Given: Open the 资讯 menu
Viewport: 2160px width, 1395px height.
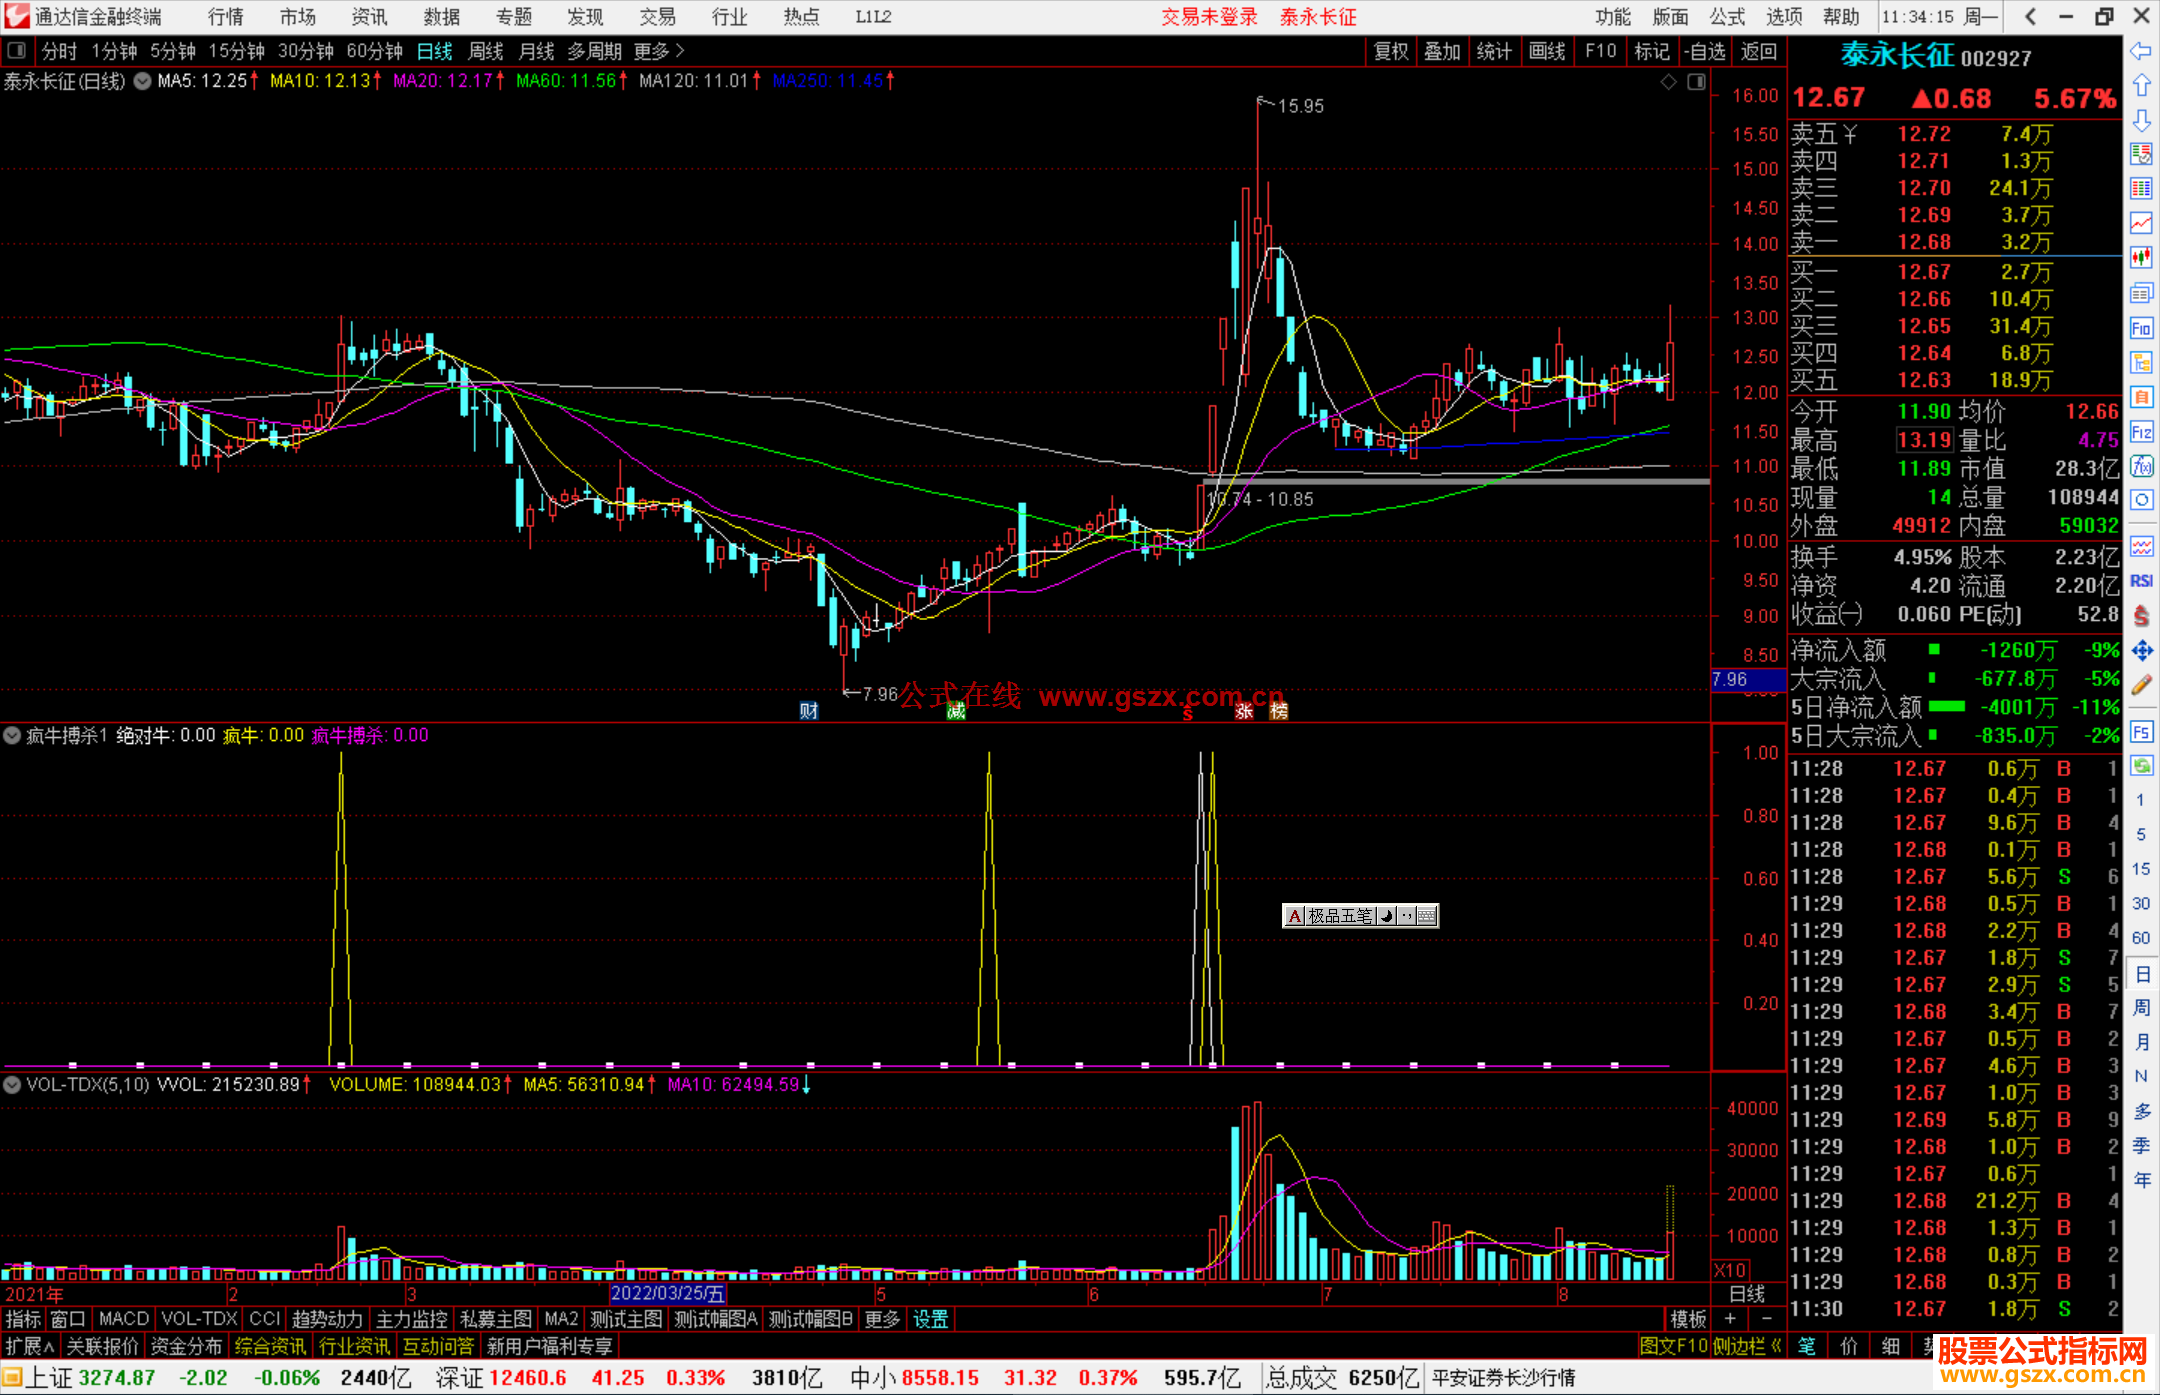Looking at the screenshot, I should [370, 16].
